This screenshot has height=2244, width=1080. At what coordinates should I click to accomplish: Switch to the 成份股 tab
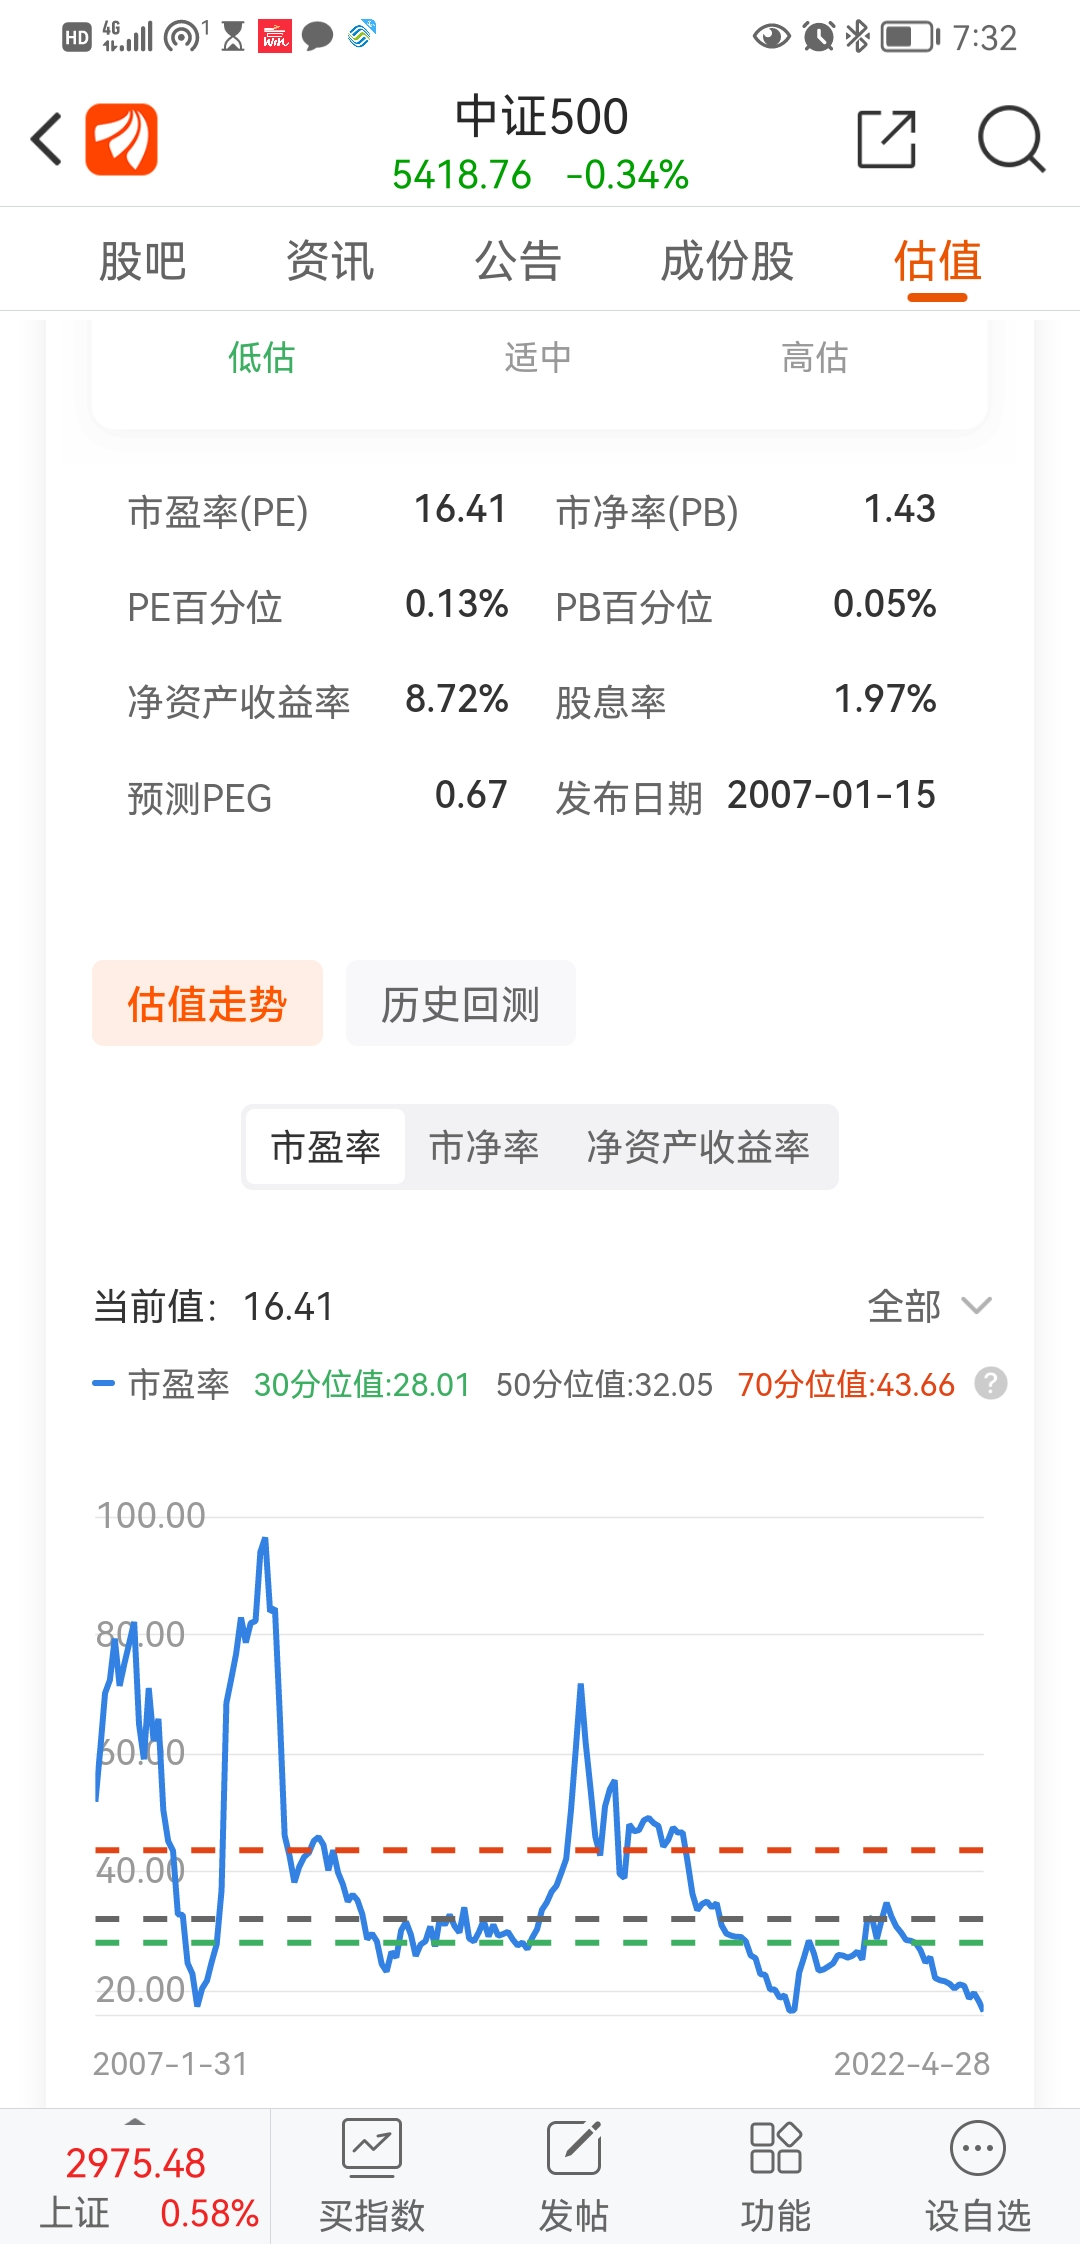click(727, 261)
